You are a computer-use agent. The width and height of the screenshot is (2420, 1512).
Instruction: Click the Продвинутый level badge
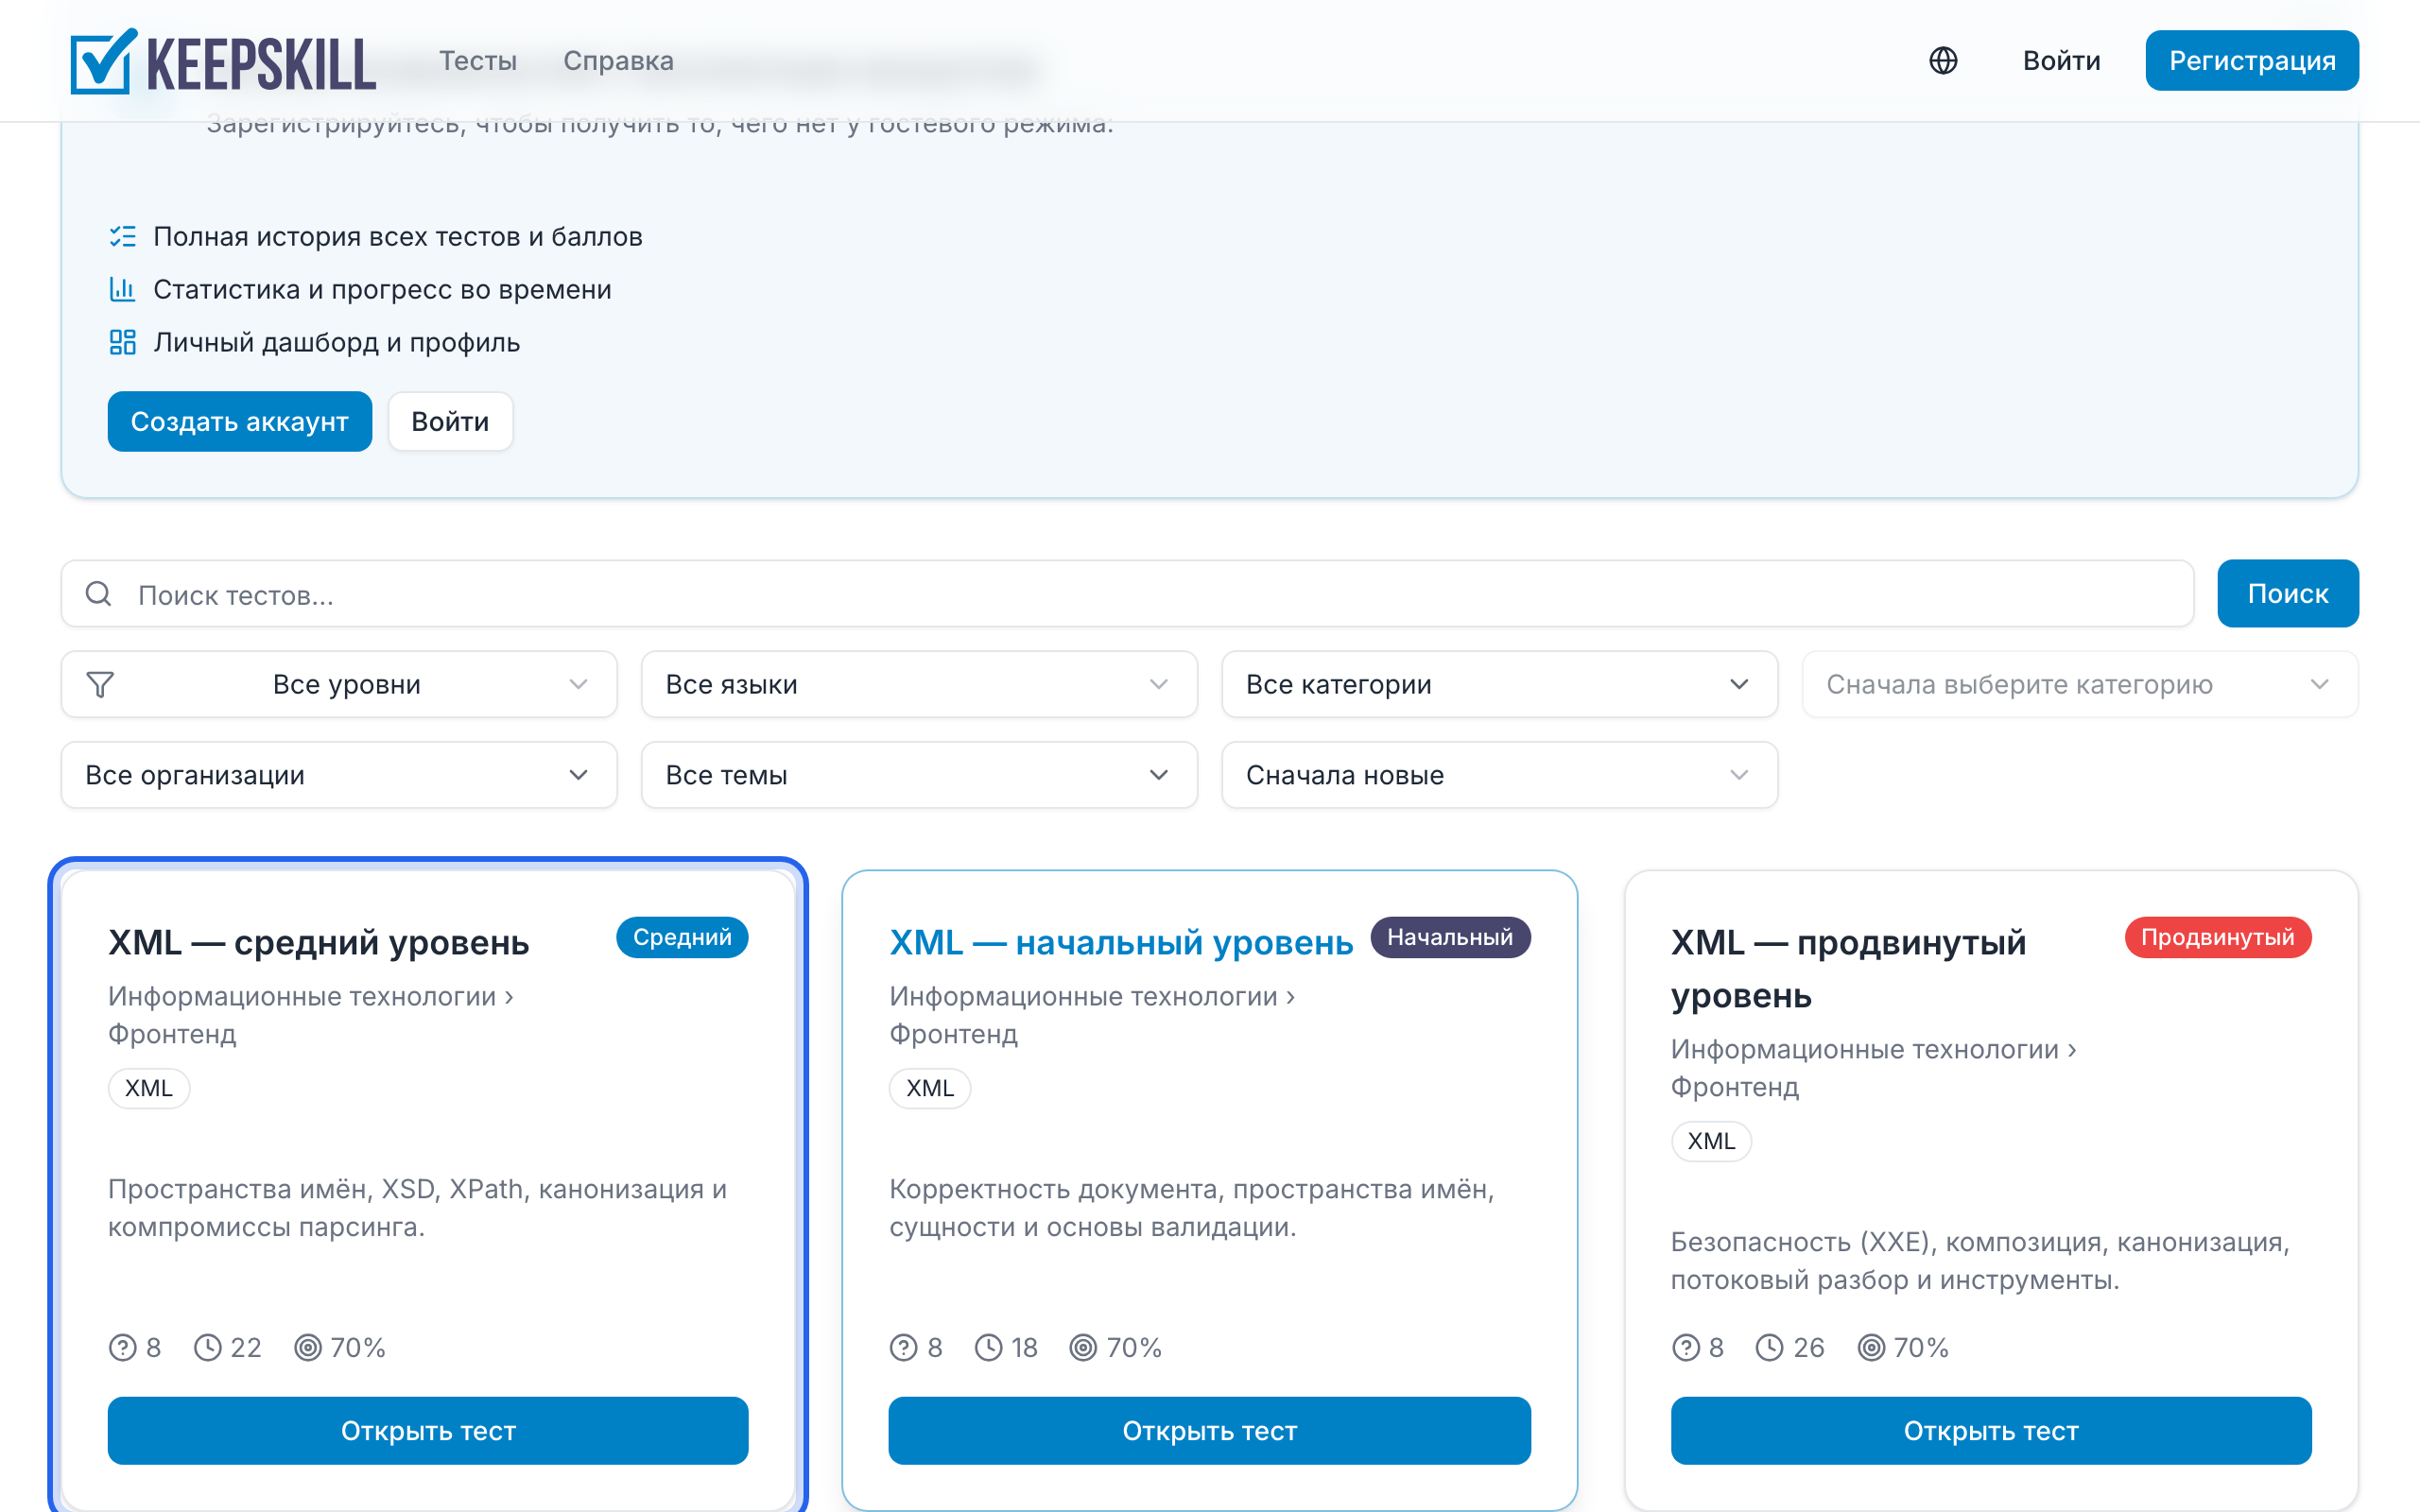2217,938
